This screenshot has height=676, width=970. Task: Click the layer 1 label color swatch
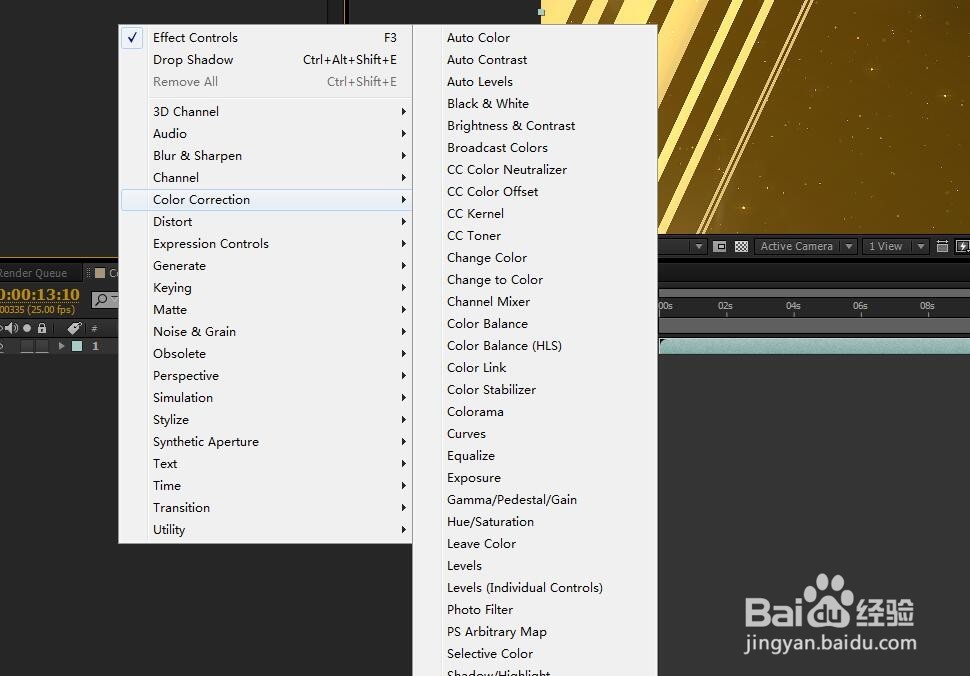(x=77, y=346)
